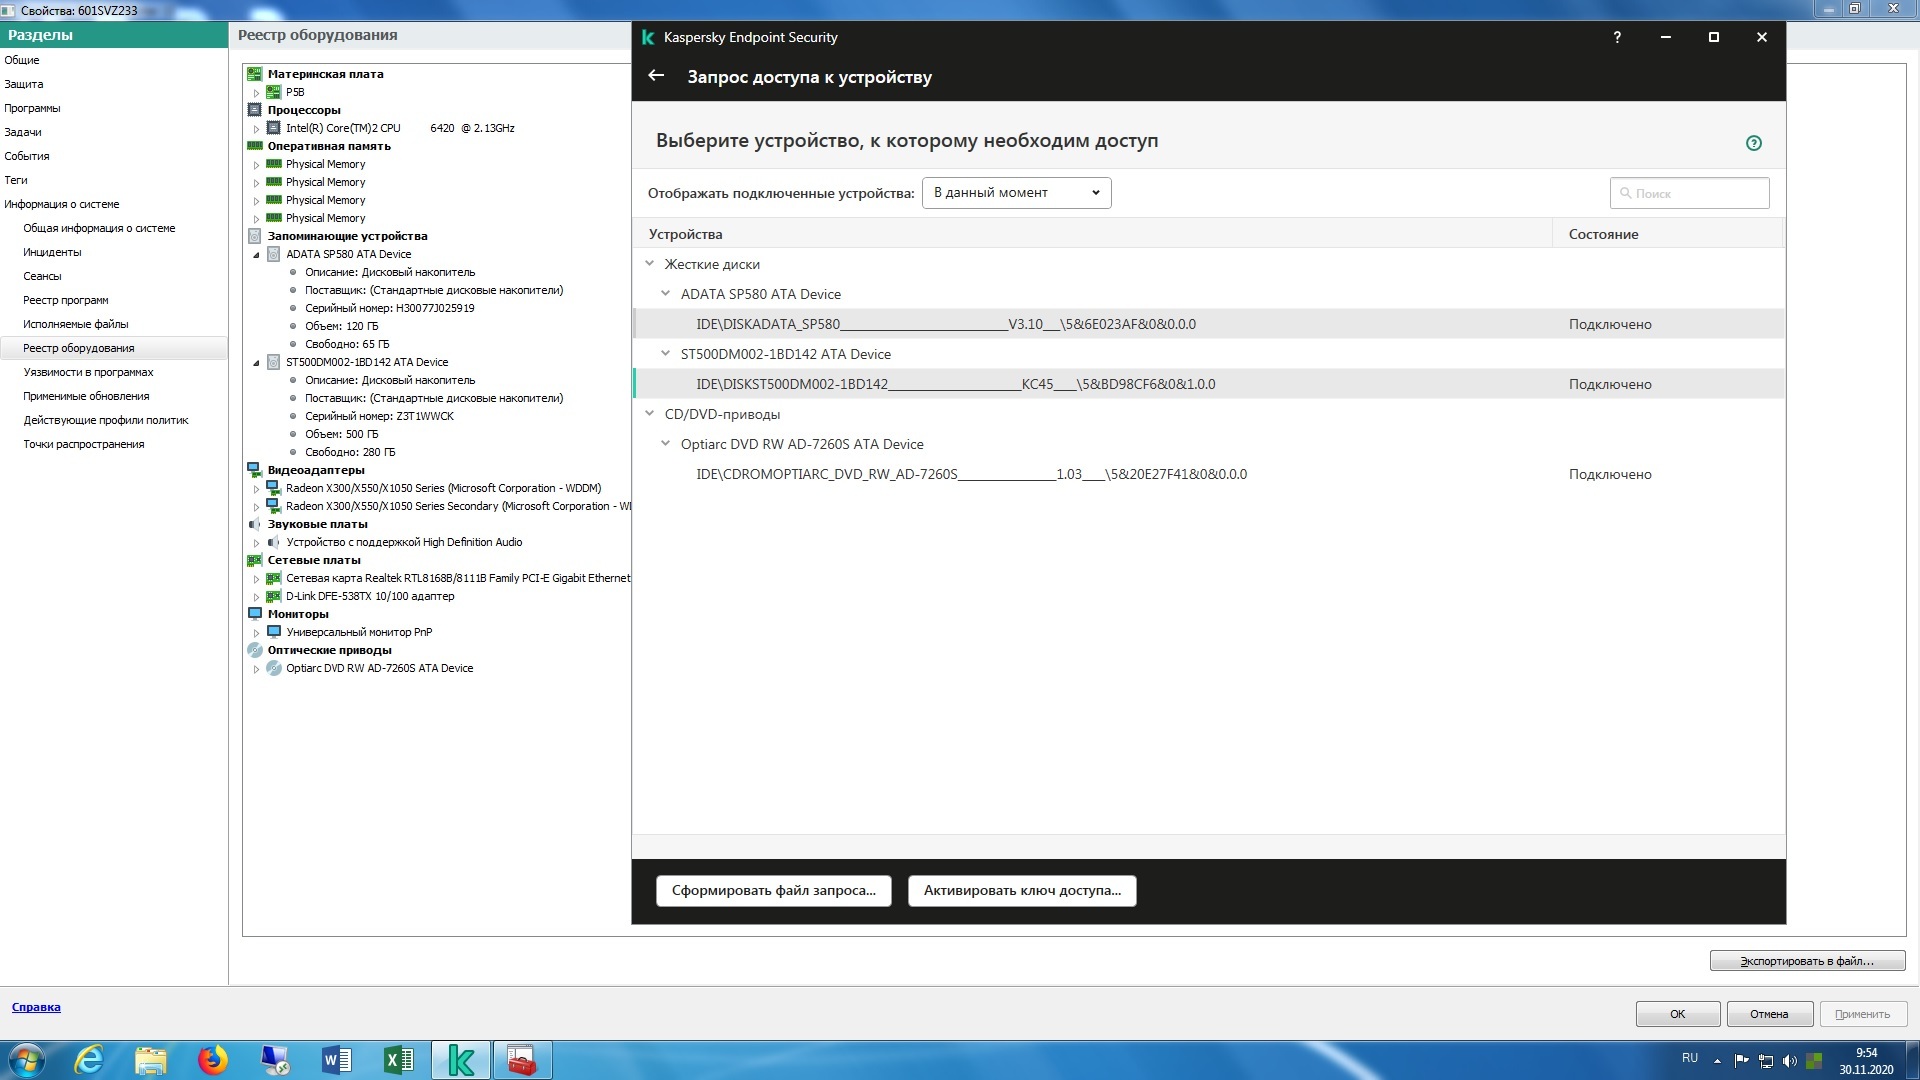Image resolution: width=1920 pixels, height=1080 pixels.
Task: Expand Универсальный монитор PnP node
Action: point(256,633)
